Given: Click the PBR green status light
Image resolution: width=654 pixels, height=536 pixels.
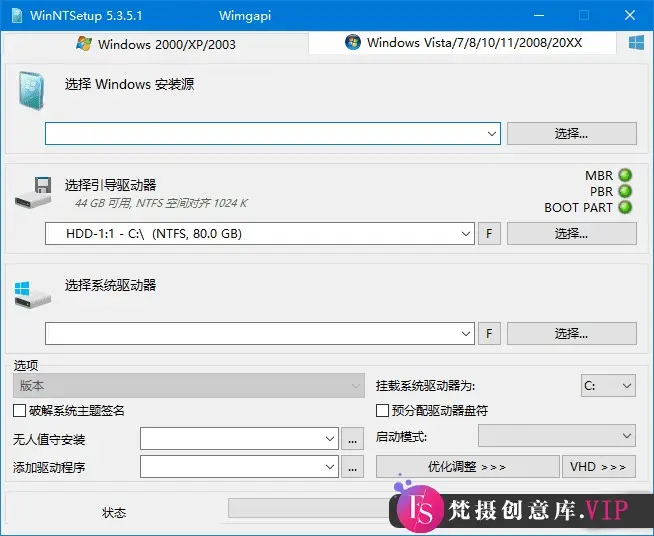Looking at the screenshot, I should 625,191.
